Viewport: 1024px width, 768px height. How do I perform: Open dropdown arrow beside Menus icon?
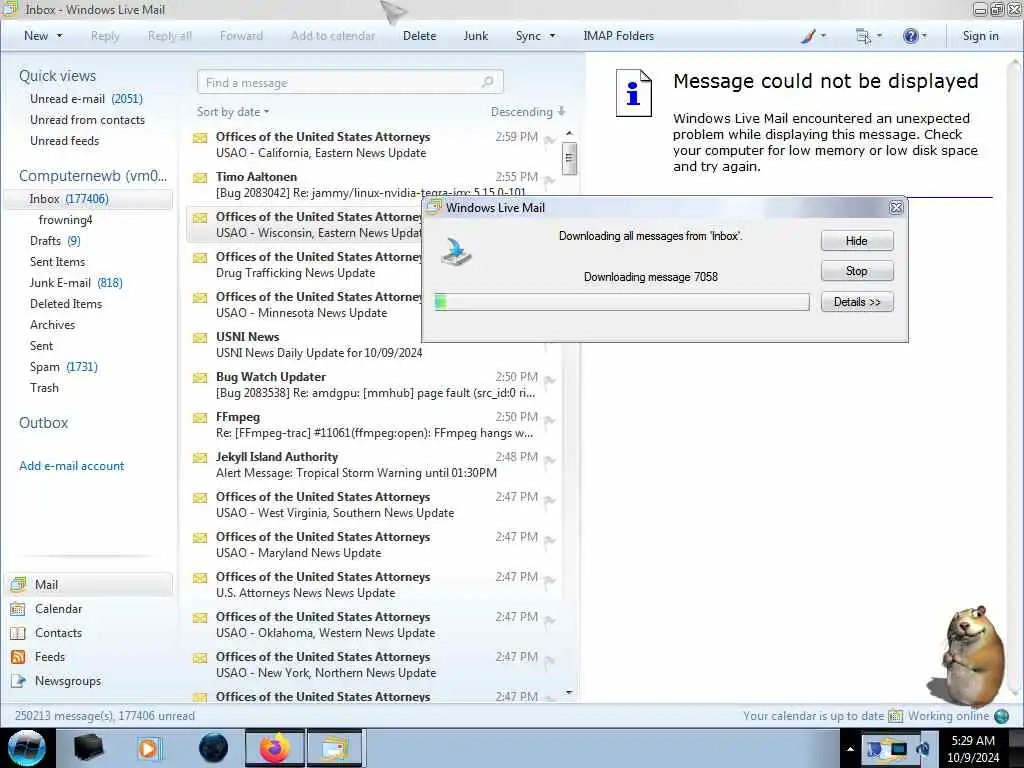[x=879, y=36]
